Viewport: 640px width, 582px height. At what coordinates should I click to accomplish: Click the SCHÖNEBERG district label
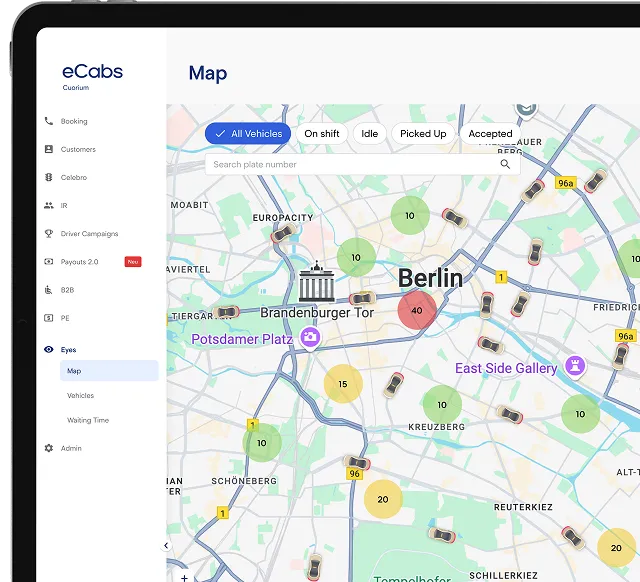point(244,481)
